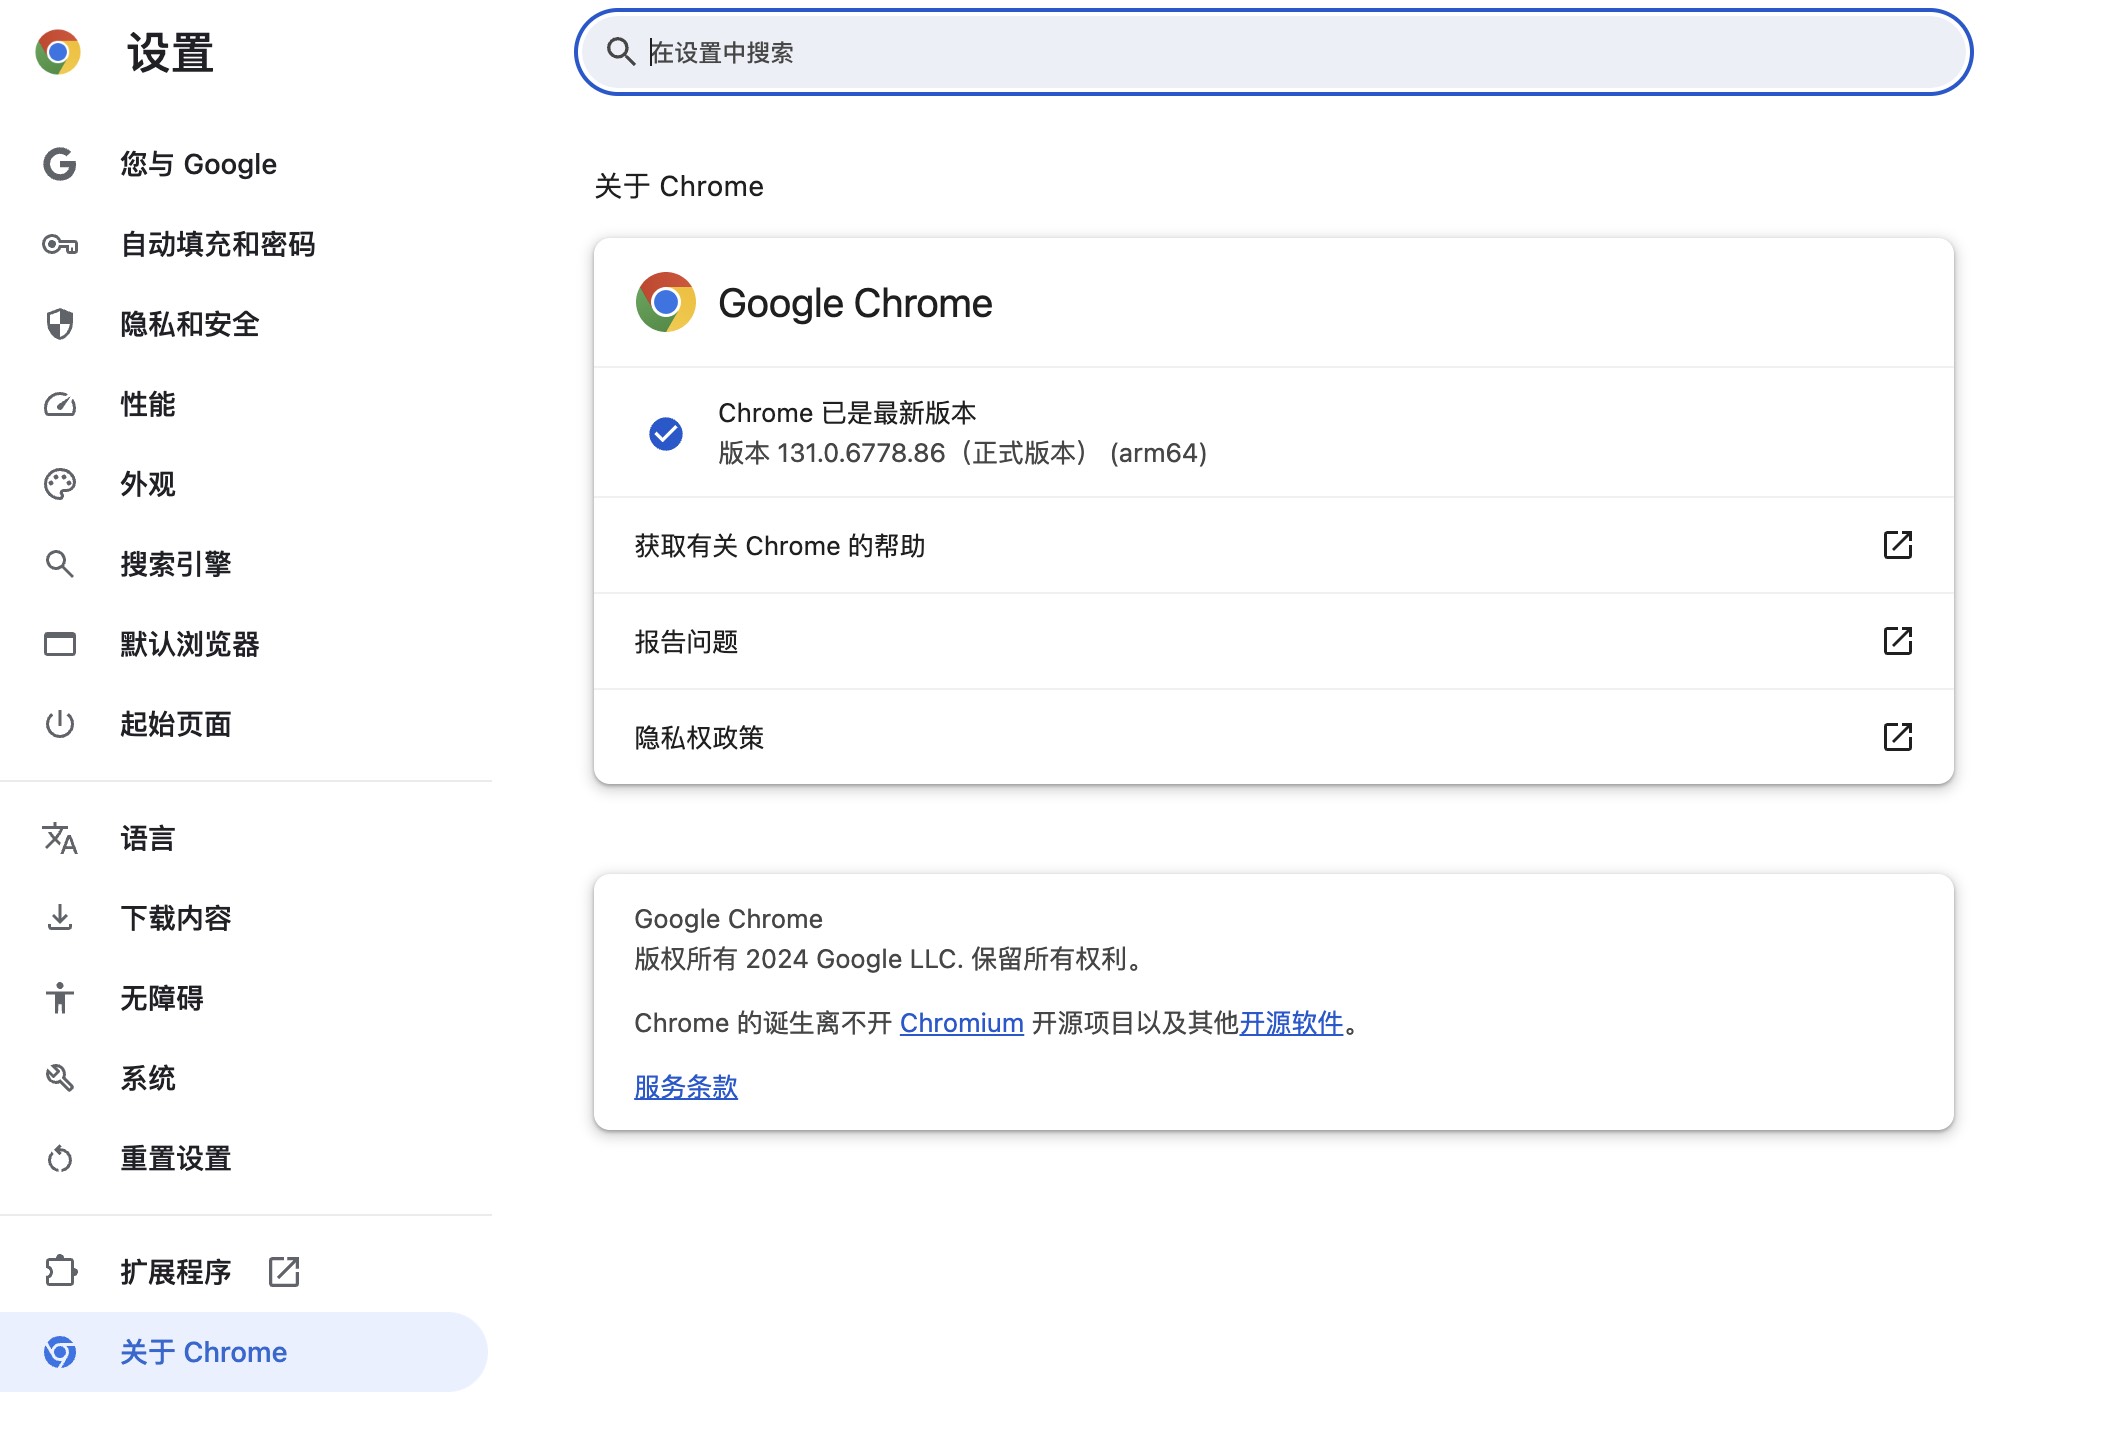Click the palette icon for appearance
2122x1456 pixels.
pyautogui.click(x=60, y=484)
